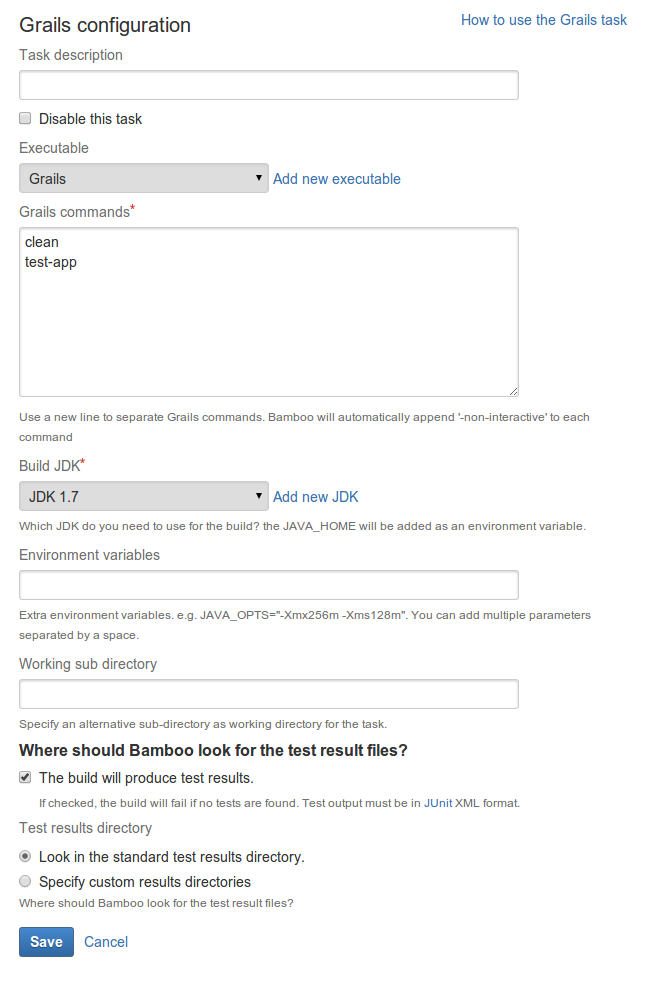This screenshot has height=989, width=648.
Task: Follow the 'Add new executable' link
Action: 336,179
